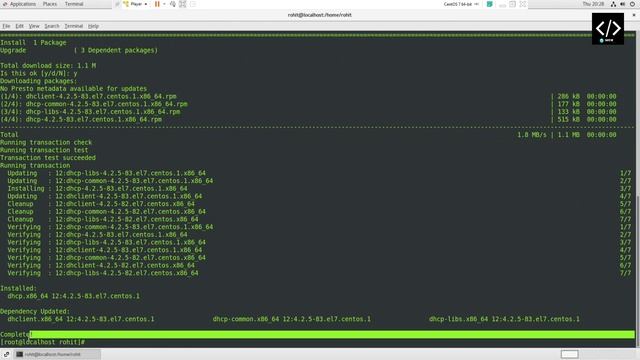The width and height of the screenshot is (640, 360).
Task: Click the 'Running transaction check' line
Action: (46, 142)
